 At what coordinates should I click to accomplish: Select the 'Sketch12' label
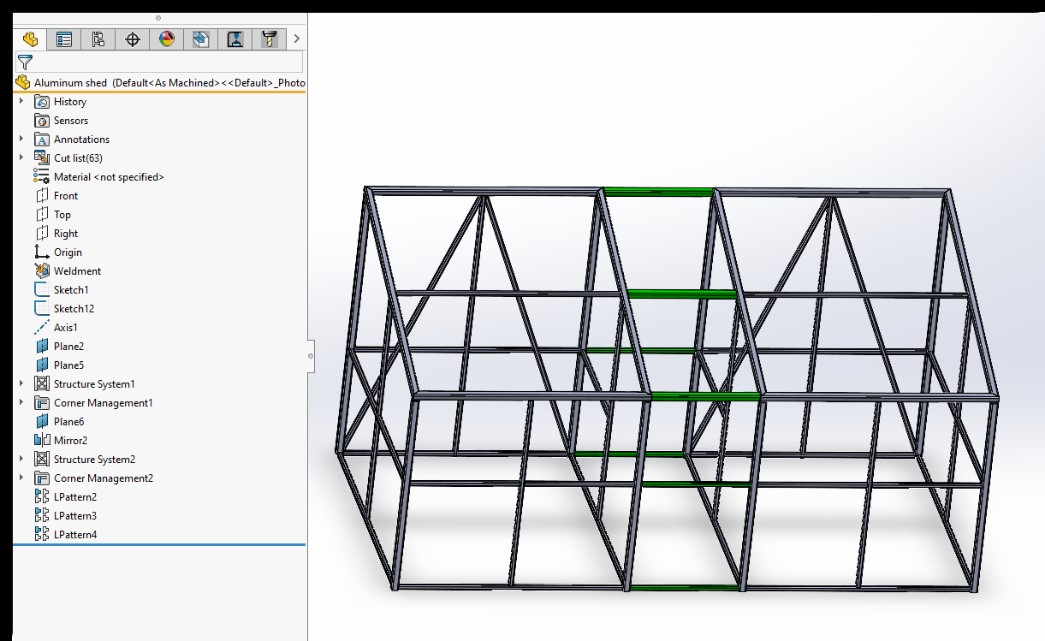click(74, 309)
